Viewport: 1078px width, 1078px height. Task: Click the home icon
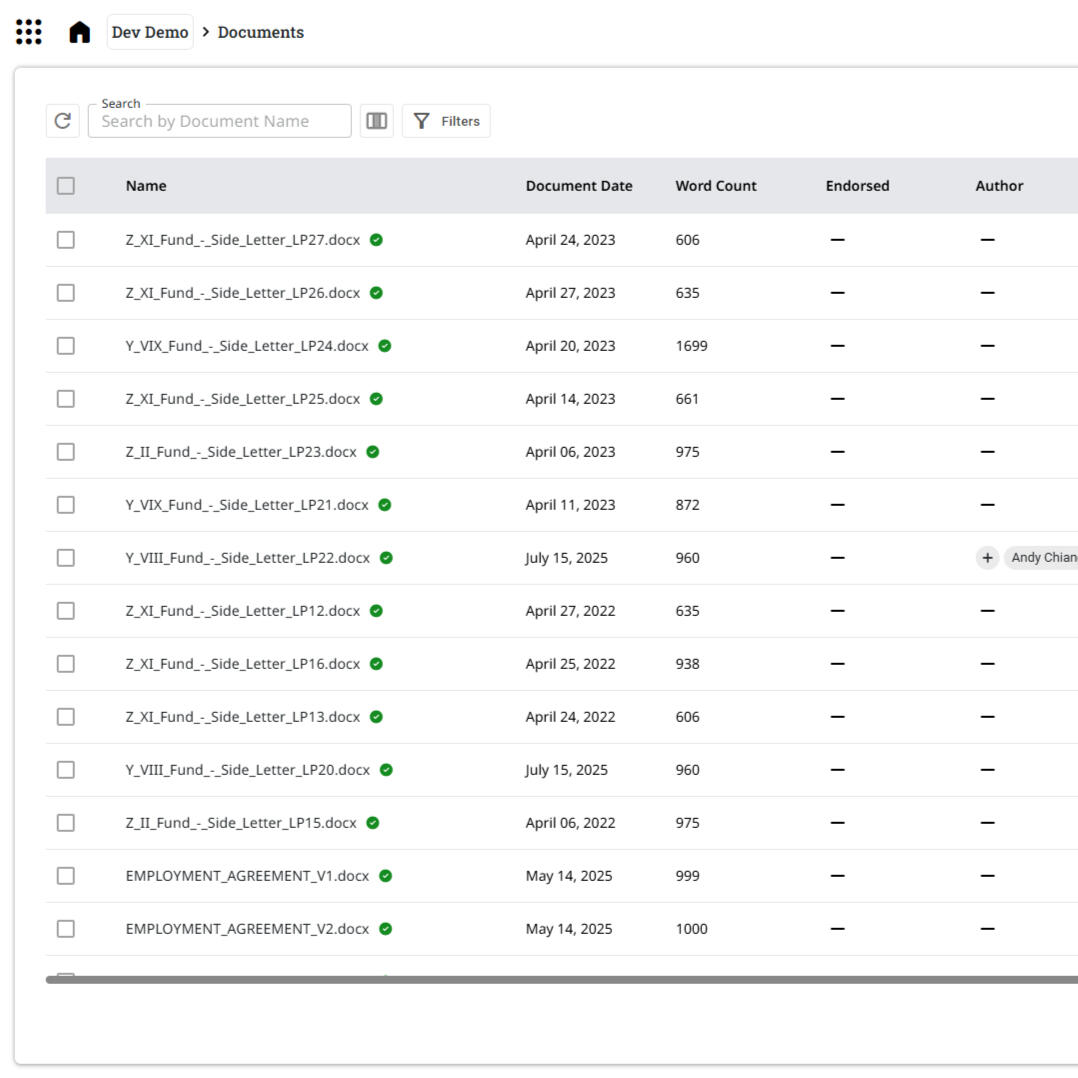click(x=79, y=32)
